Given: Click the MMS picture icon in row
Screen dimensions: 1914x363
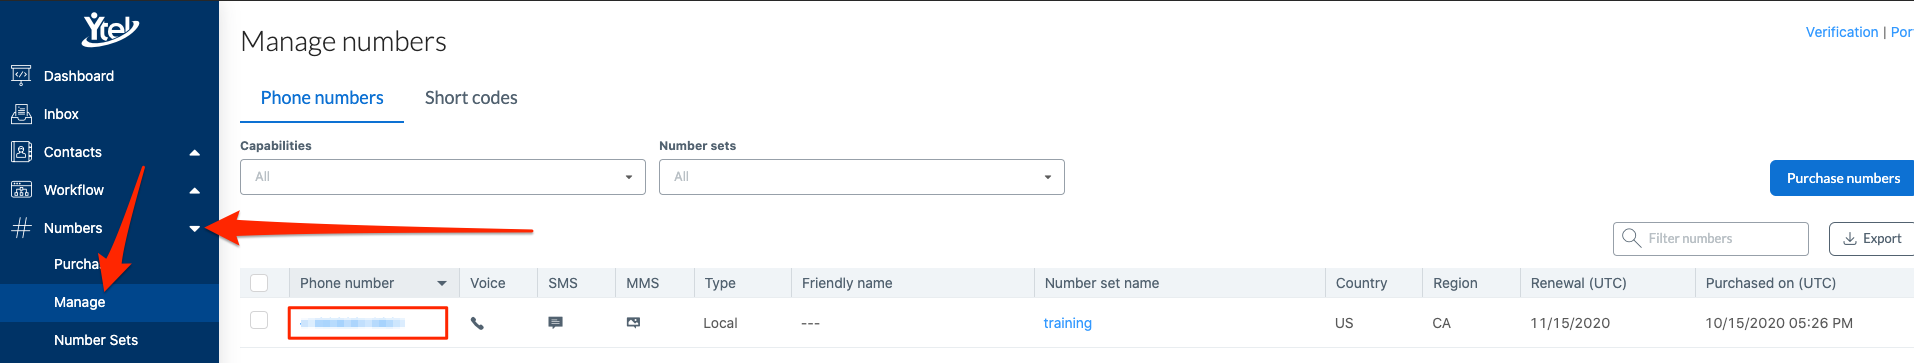Looking at the screenshot, I should pyautogui.click(x=633, y=322).
